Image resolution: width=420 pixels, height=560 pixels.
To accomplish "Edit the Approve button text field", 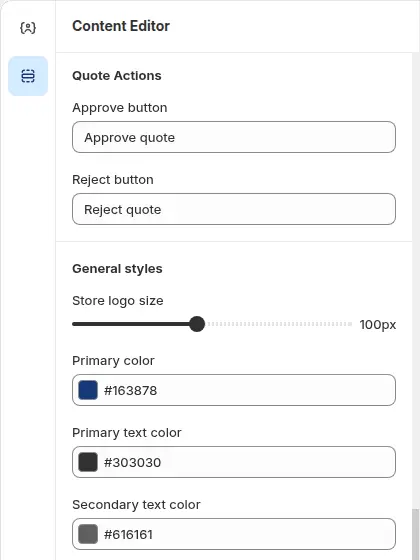I will (x=234, y=137).
